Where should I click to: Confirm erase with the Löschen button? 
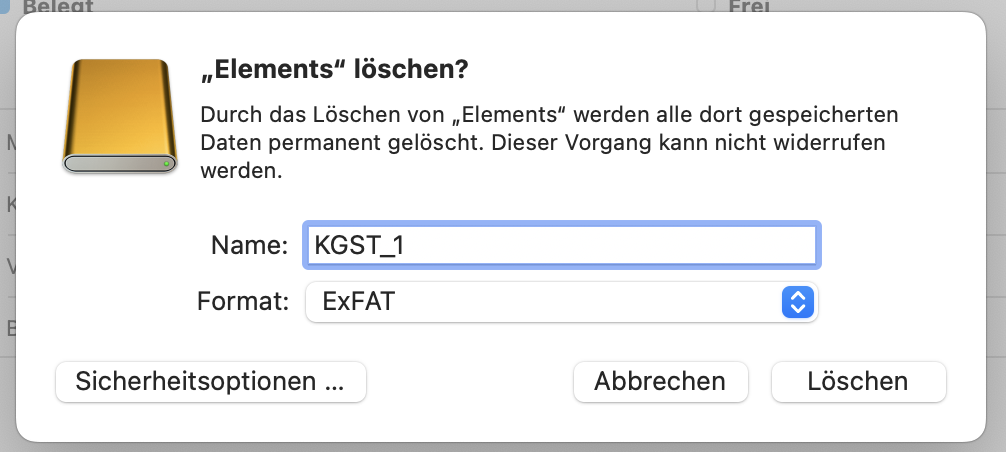pyautogui.click(x=858, y=381)
